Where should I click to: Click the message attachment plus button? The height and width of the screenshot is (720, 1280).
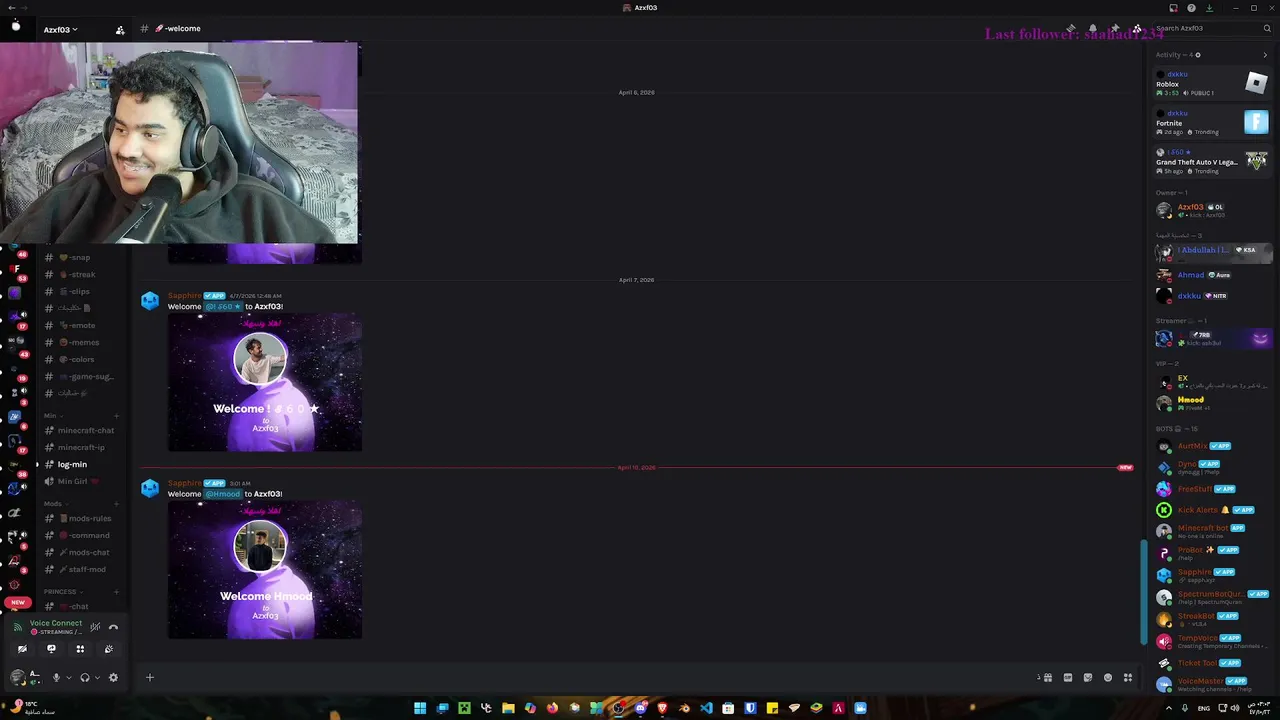click(x=150, y=677)
